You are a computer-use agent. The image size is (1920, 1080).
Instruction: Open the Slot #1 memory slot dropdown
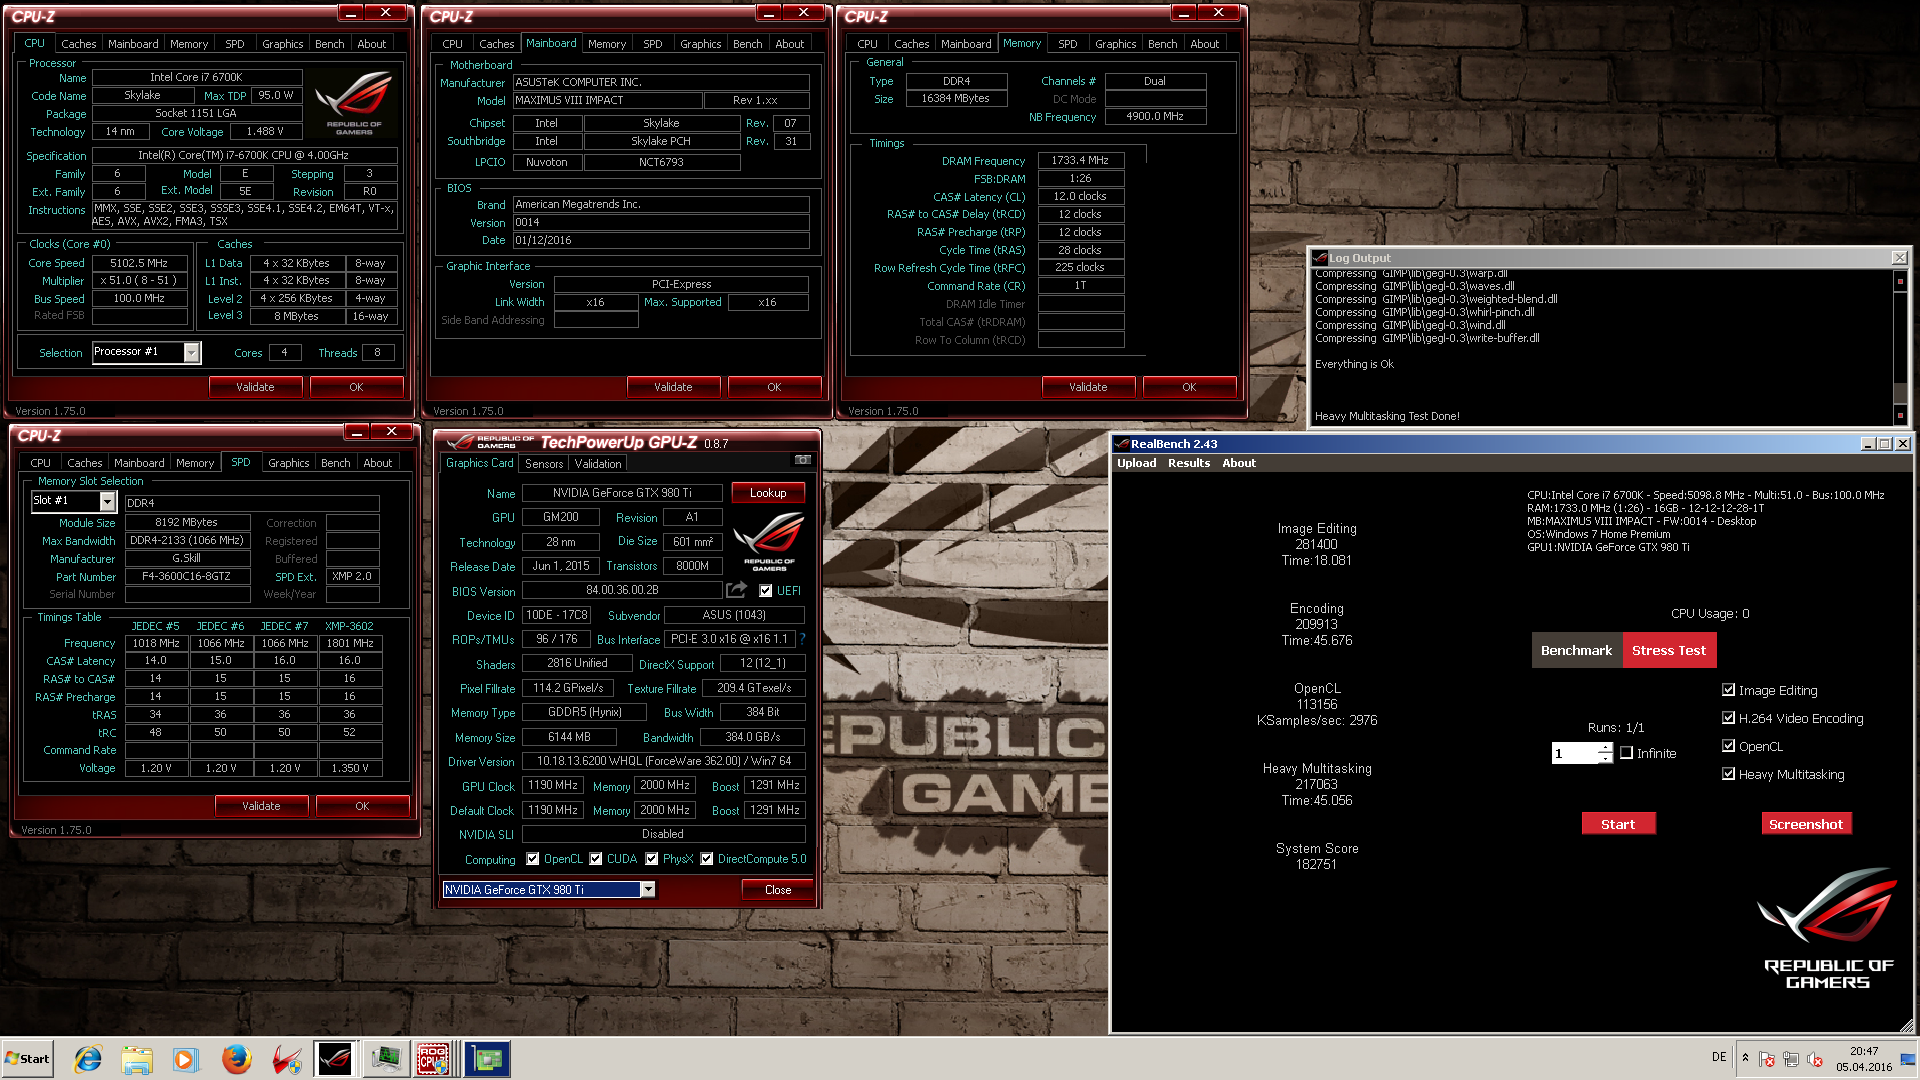107,501
